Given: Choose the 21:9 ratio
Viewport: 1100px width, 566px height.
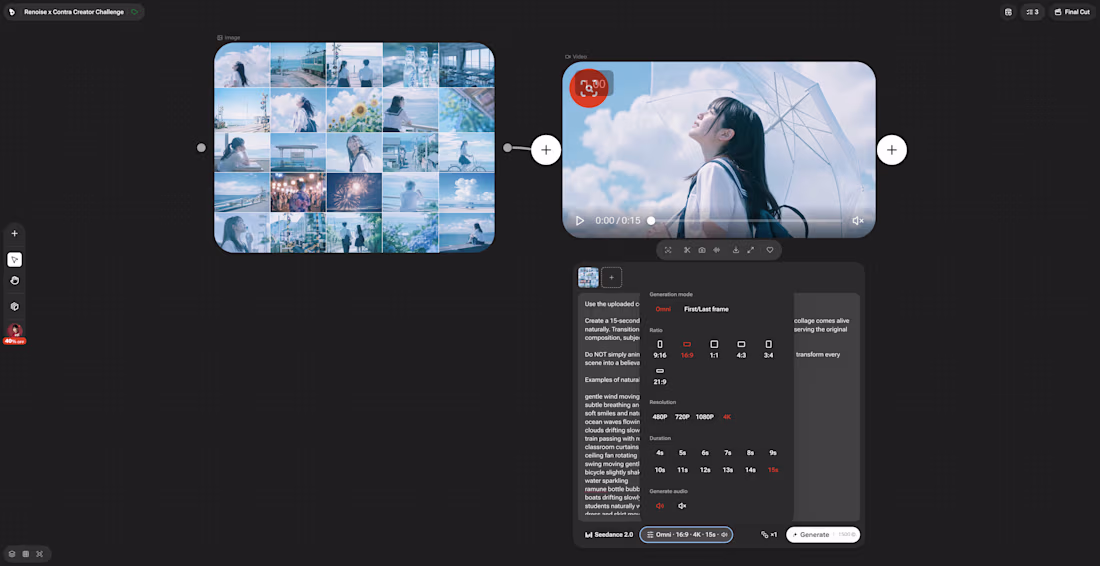Looking at the screenshot, I should point(659,376).
